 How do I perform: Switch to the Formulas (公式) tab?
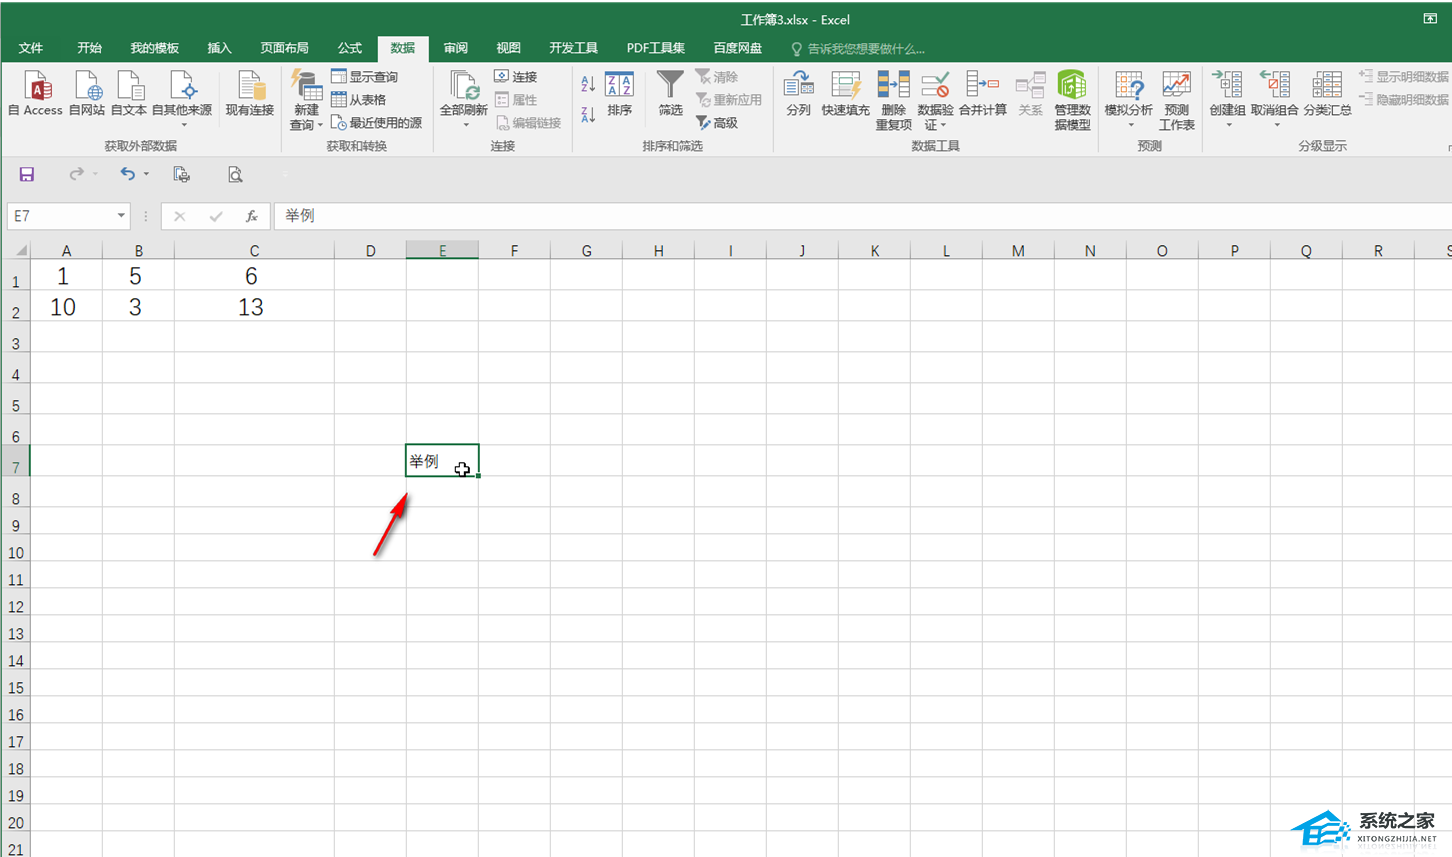pyautogui.click(x=349, y=48)
